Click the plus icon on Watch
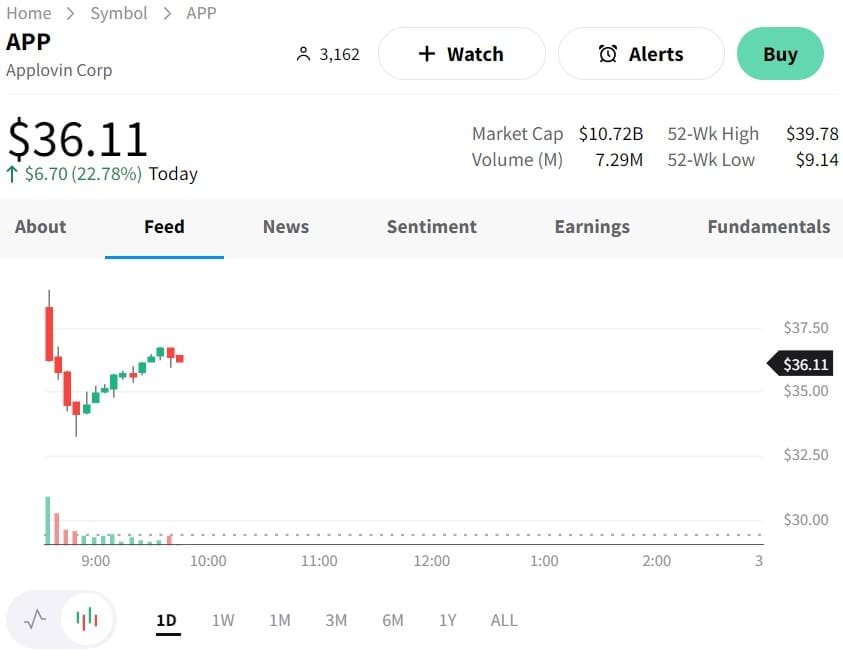 (x=426, y=54)
